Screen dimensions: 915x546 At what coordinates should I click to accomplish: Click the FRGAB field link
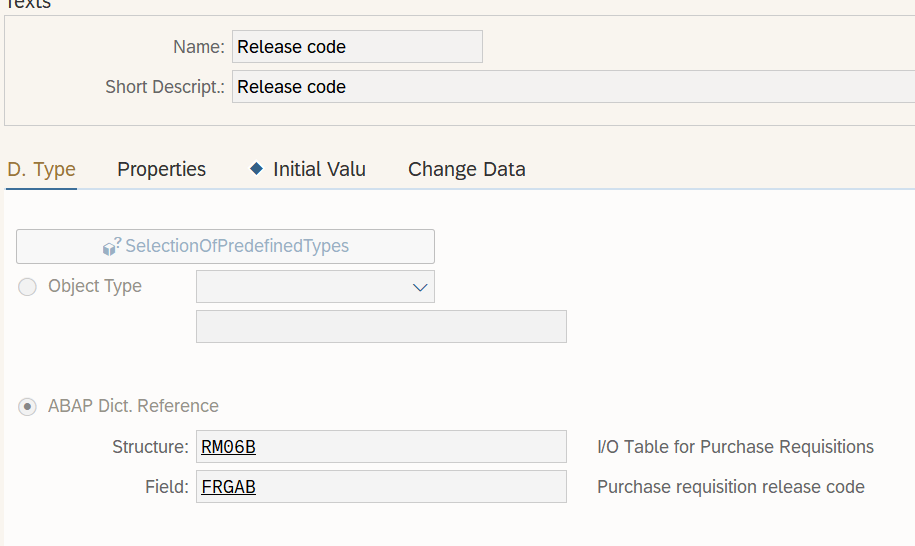coord(228,487)
